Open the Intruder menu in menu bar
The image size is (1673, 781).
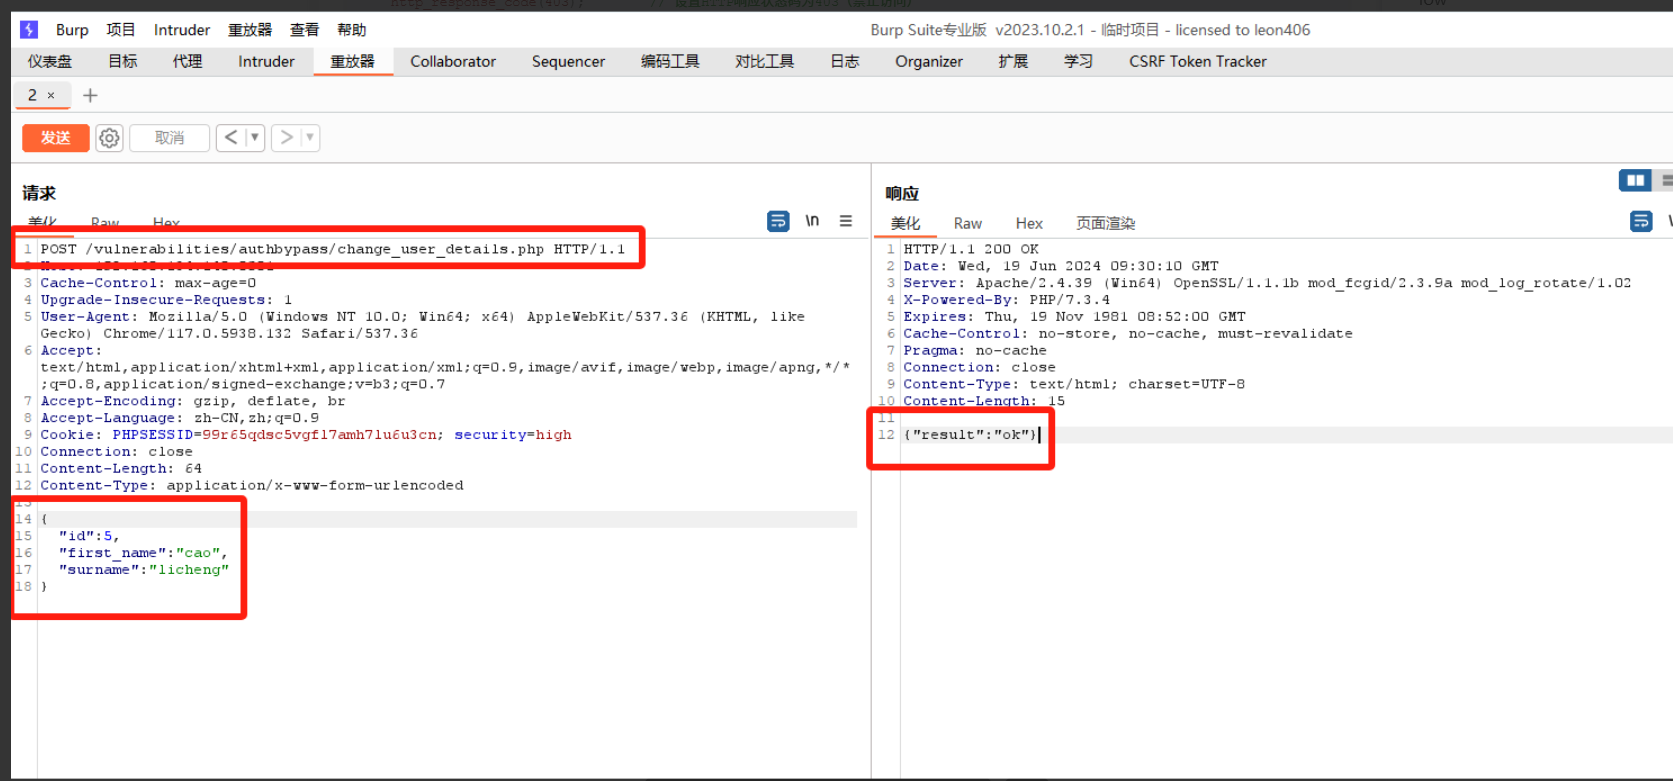point(182,30)
